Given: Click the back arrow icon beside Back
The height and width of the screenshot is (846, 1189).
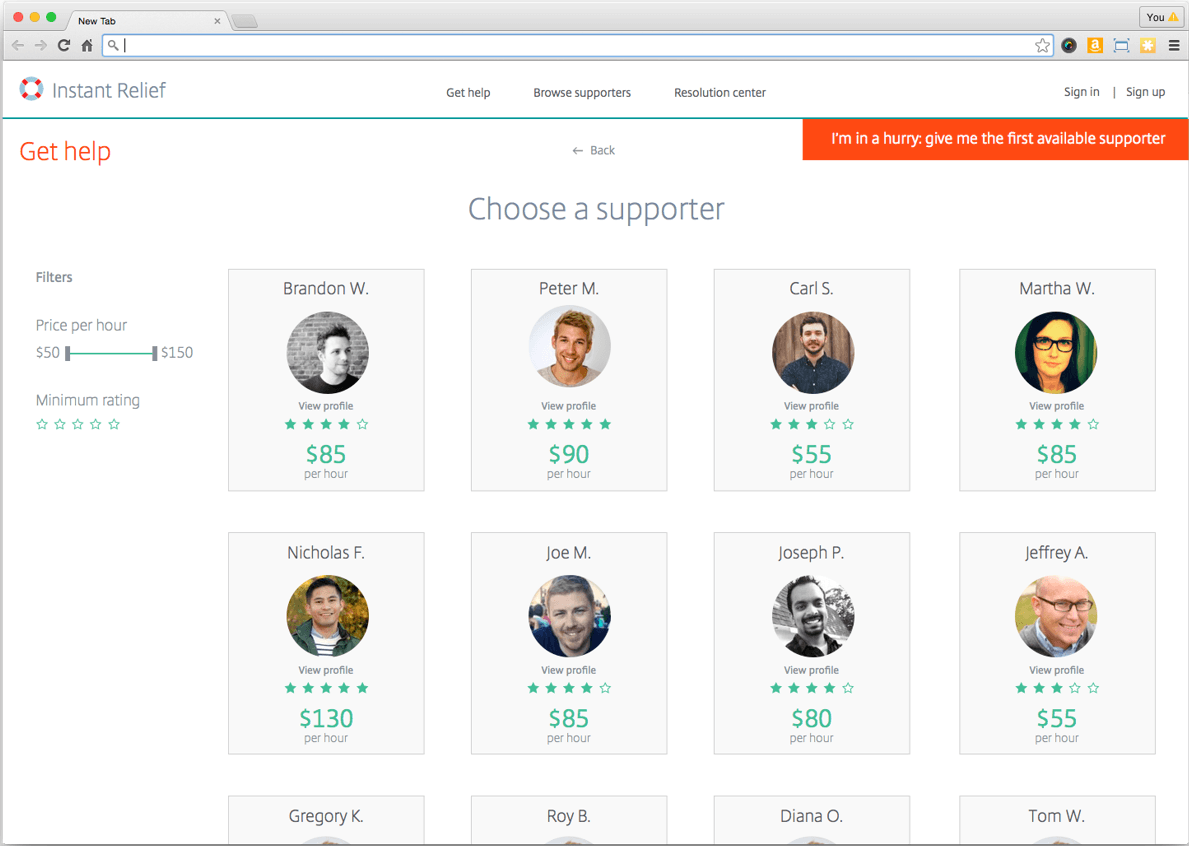Looking at the screenshot, I should [577, 151].
